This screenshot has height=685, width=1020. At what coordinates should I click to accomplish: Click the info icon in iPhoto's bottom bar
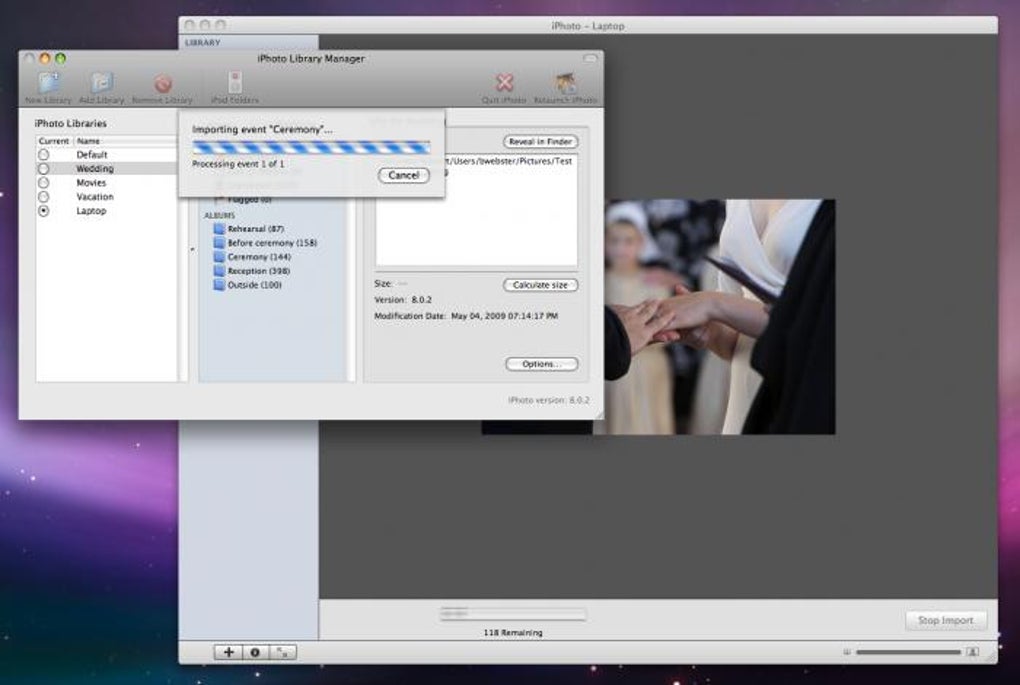tap(255, 652)
